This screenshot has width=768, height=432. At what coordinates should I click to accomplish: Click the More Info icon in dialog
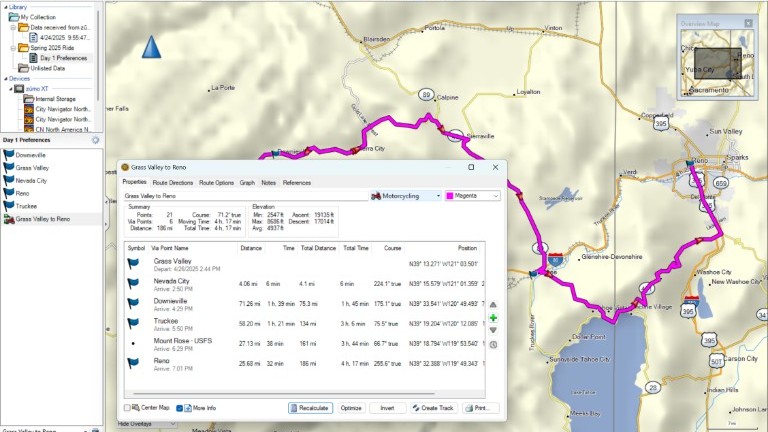188,408
